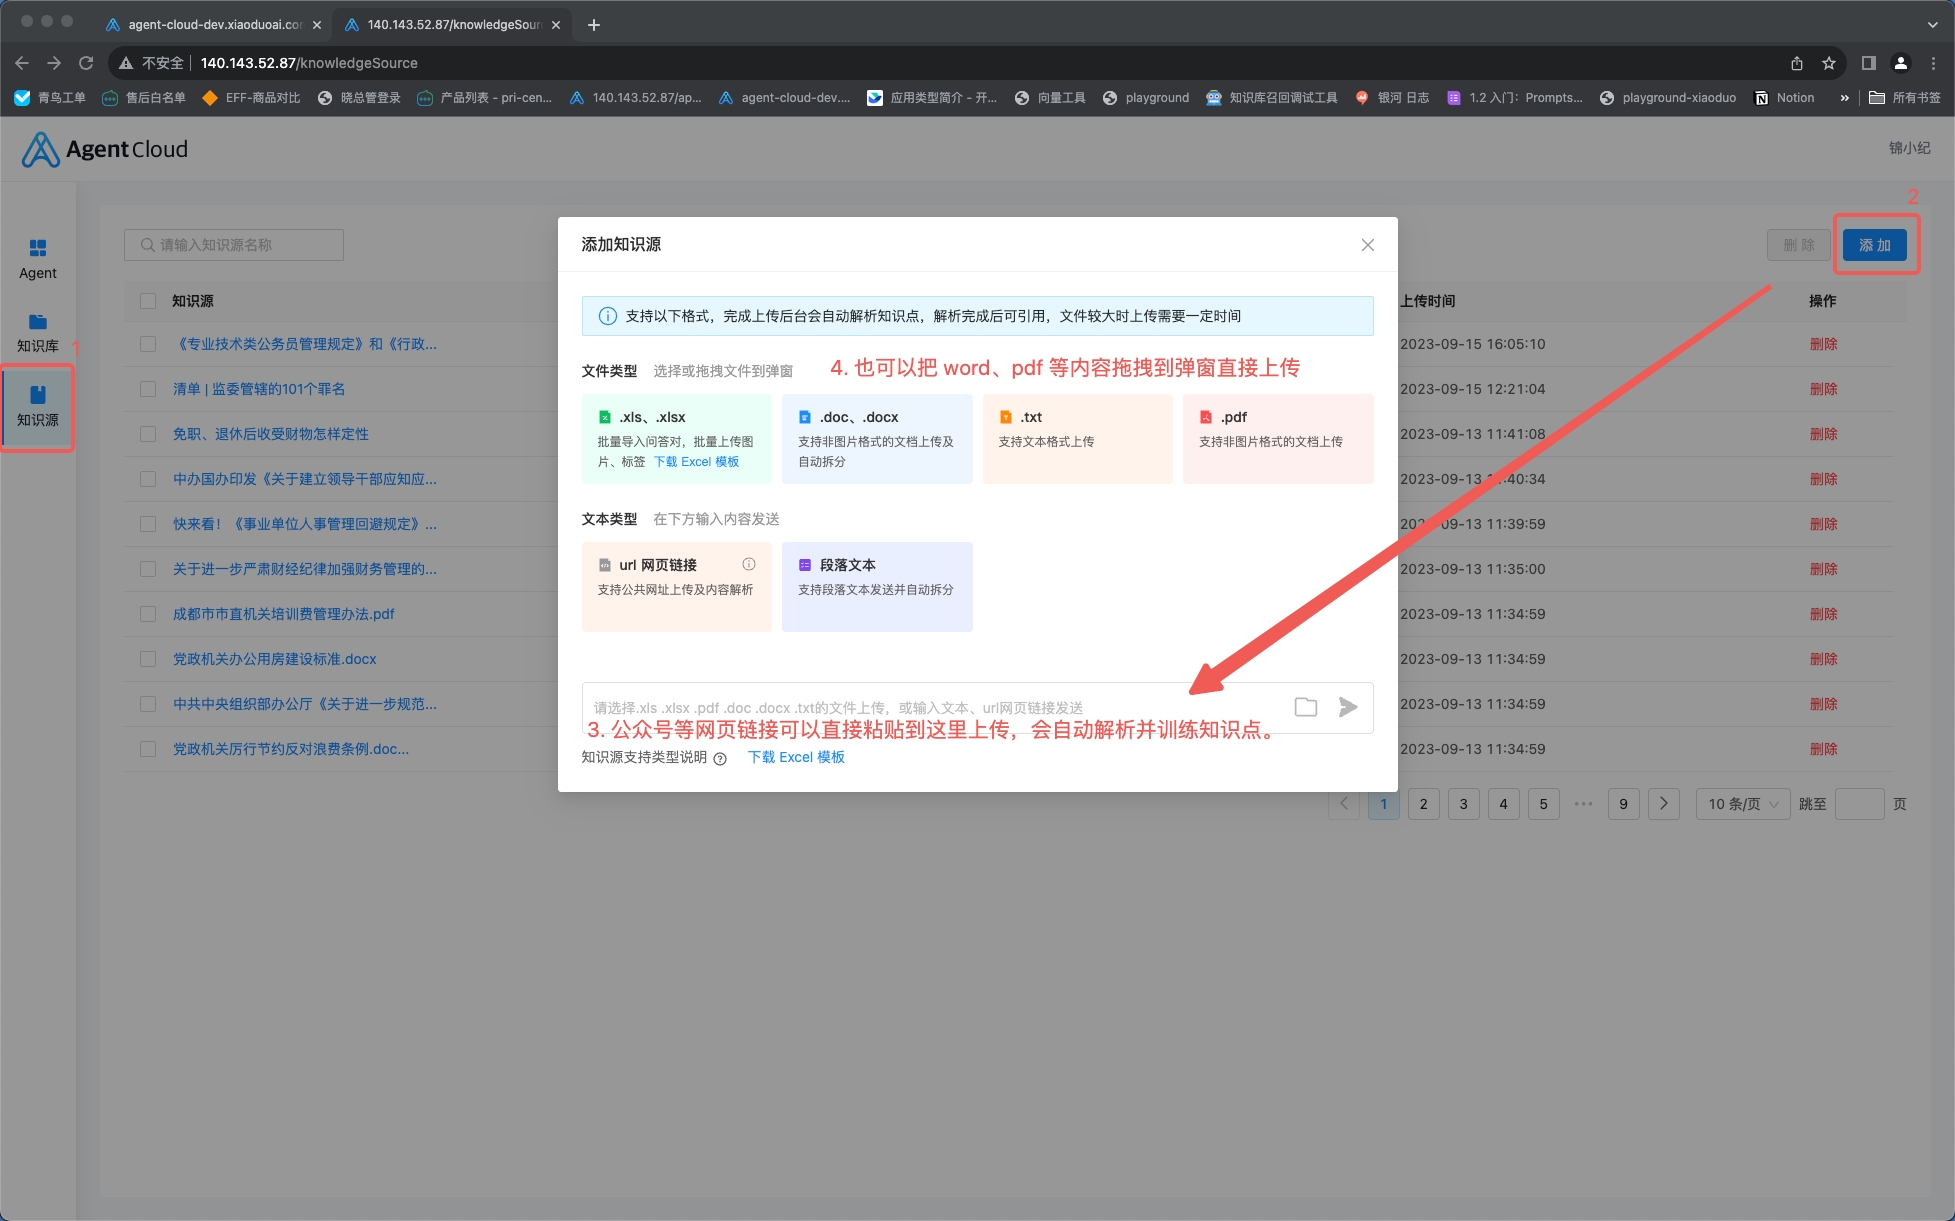Open 党政机关厉行节约反对浪费条例.doc... knowledge source
1955x1221 pixels.
click(x=291, y=749)
